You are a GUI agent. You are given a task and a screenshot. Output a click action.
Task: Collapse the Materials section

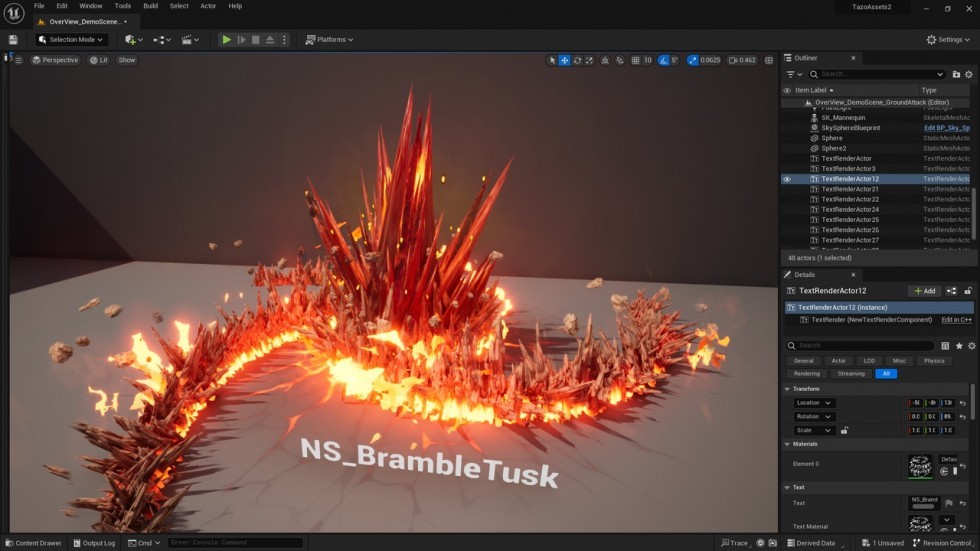click(x=788, y=444)
